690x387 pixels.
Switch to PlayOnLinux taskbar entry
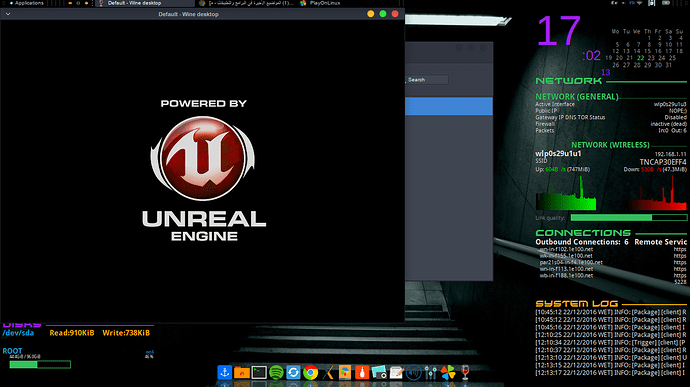(320, 3)
